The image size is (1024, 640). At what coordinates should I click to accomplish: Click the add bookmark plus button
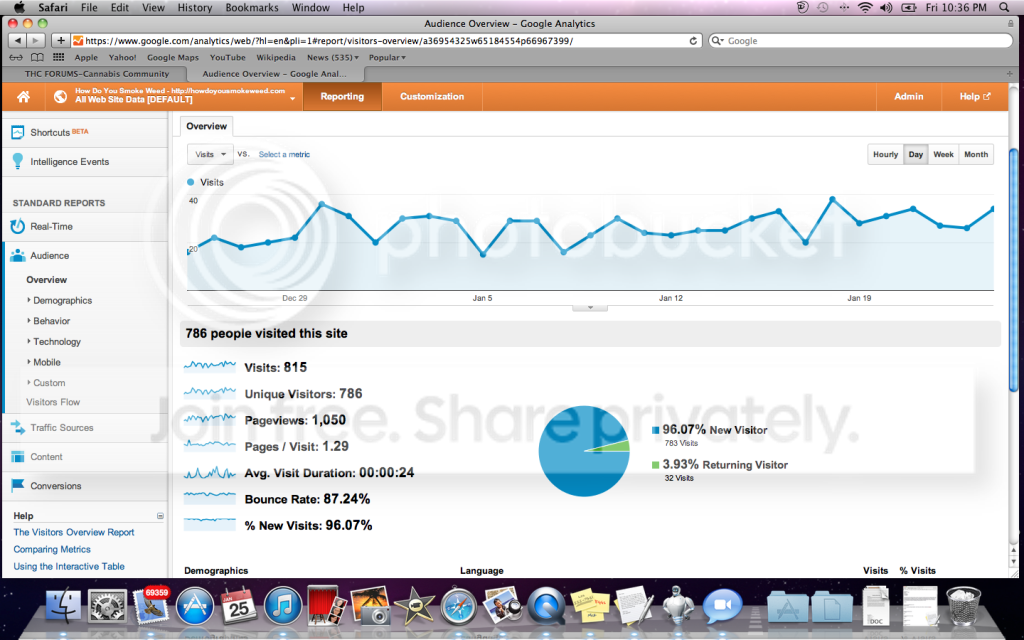[x=61, y=40]
